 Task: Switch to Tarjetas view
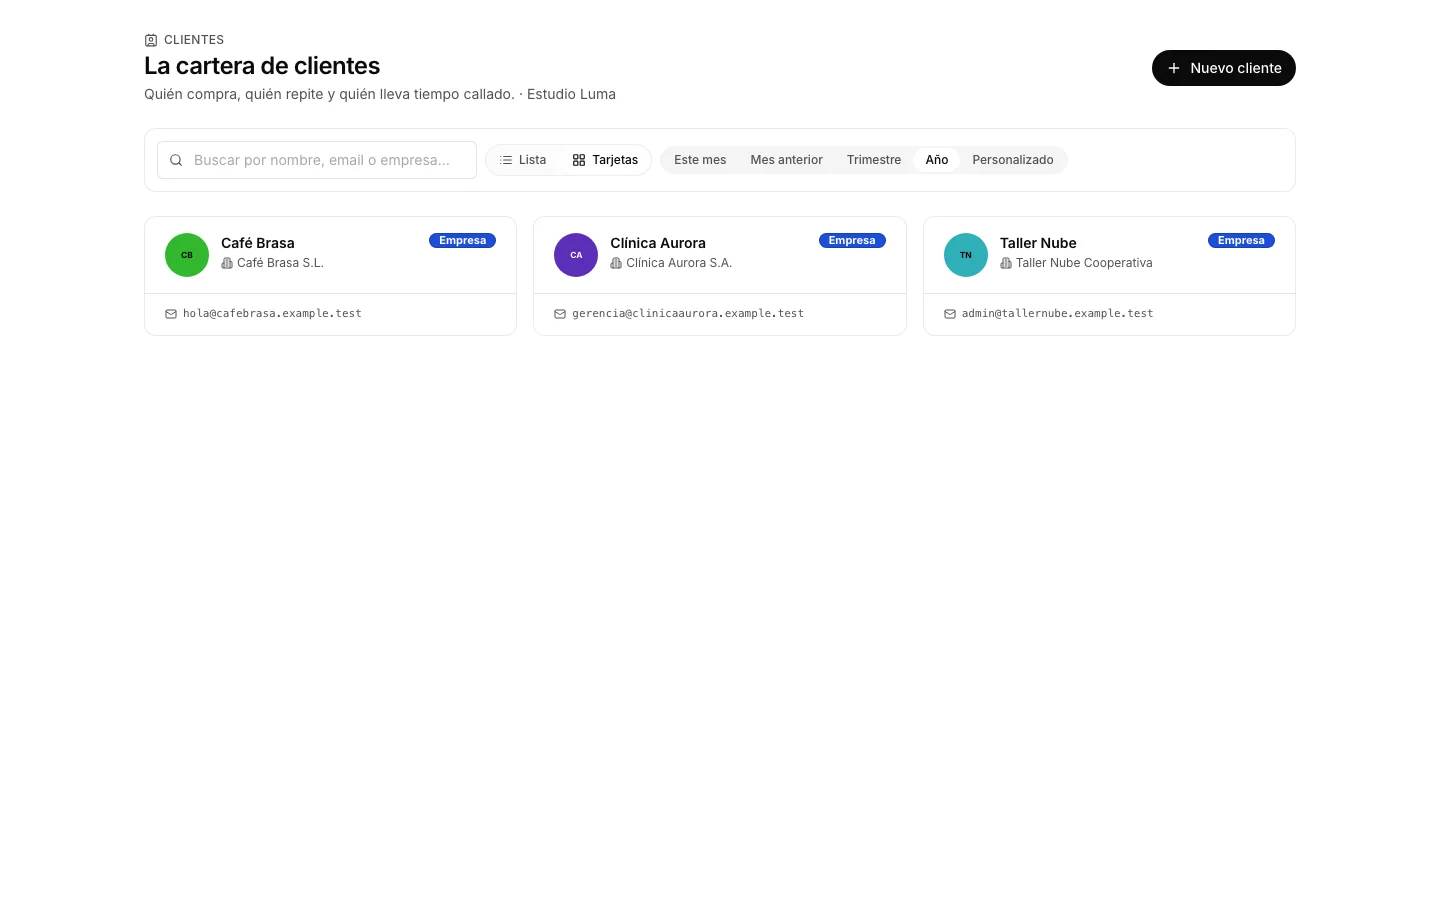tap(605, 160)
